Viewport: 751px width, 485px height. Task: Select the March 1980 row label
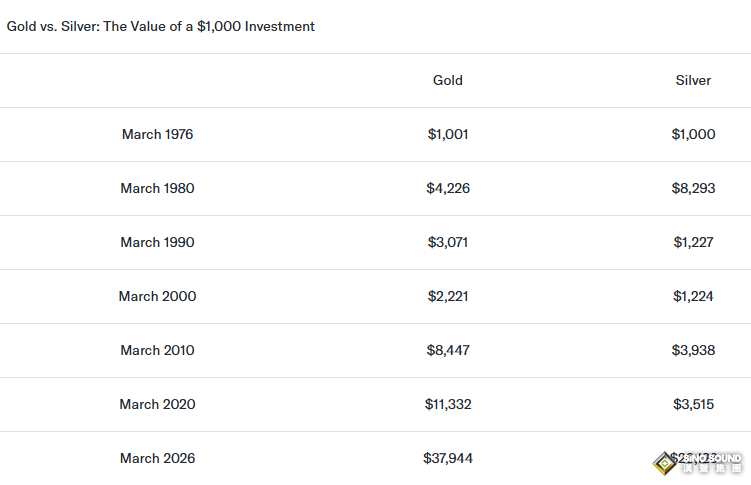coord(157,188)
